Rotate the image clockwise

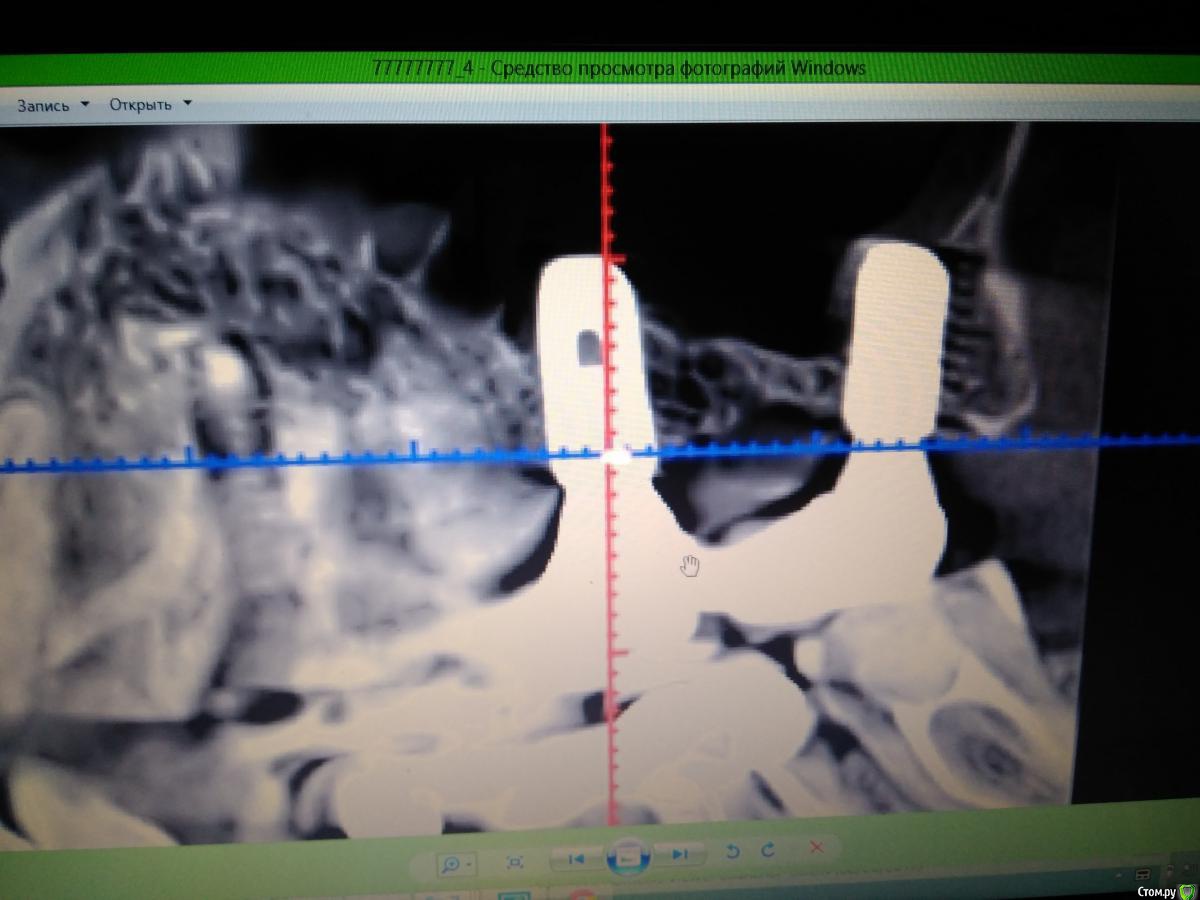click(x=768, y=850)
